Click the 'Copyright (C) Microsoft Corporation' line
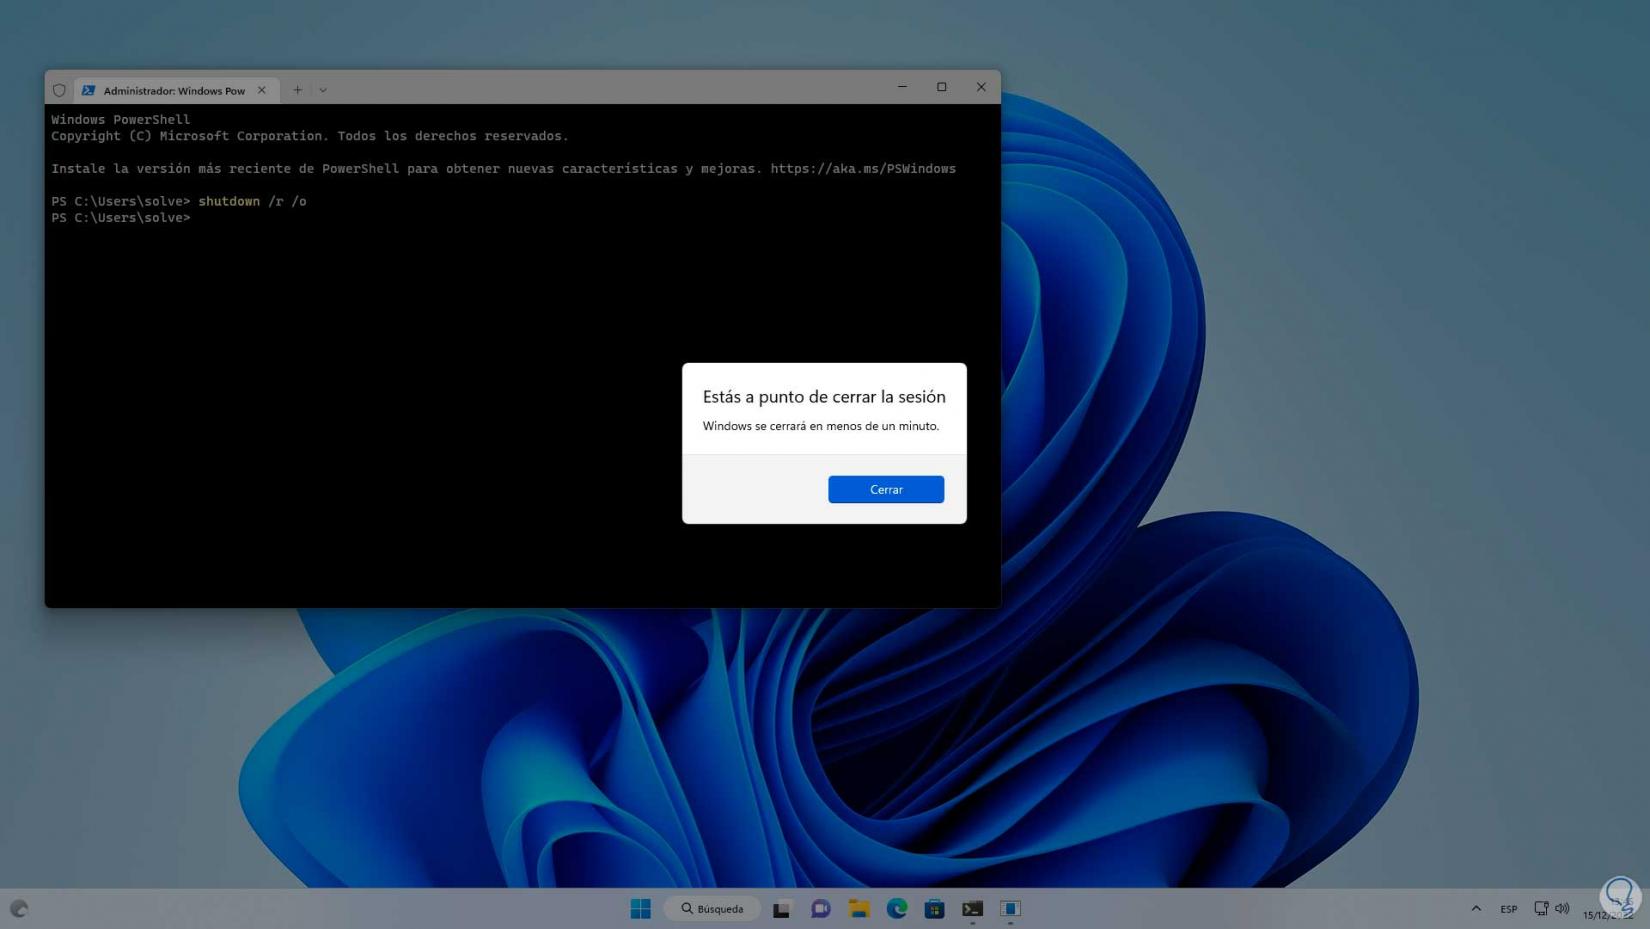This screenshot has width=1650, height=929. point(310,136)
